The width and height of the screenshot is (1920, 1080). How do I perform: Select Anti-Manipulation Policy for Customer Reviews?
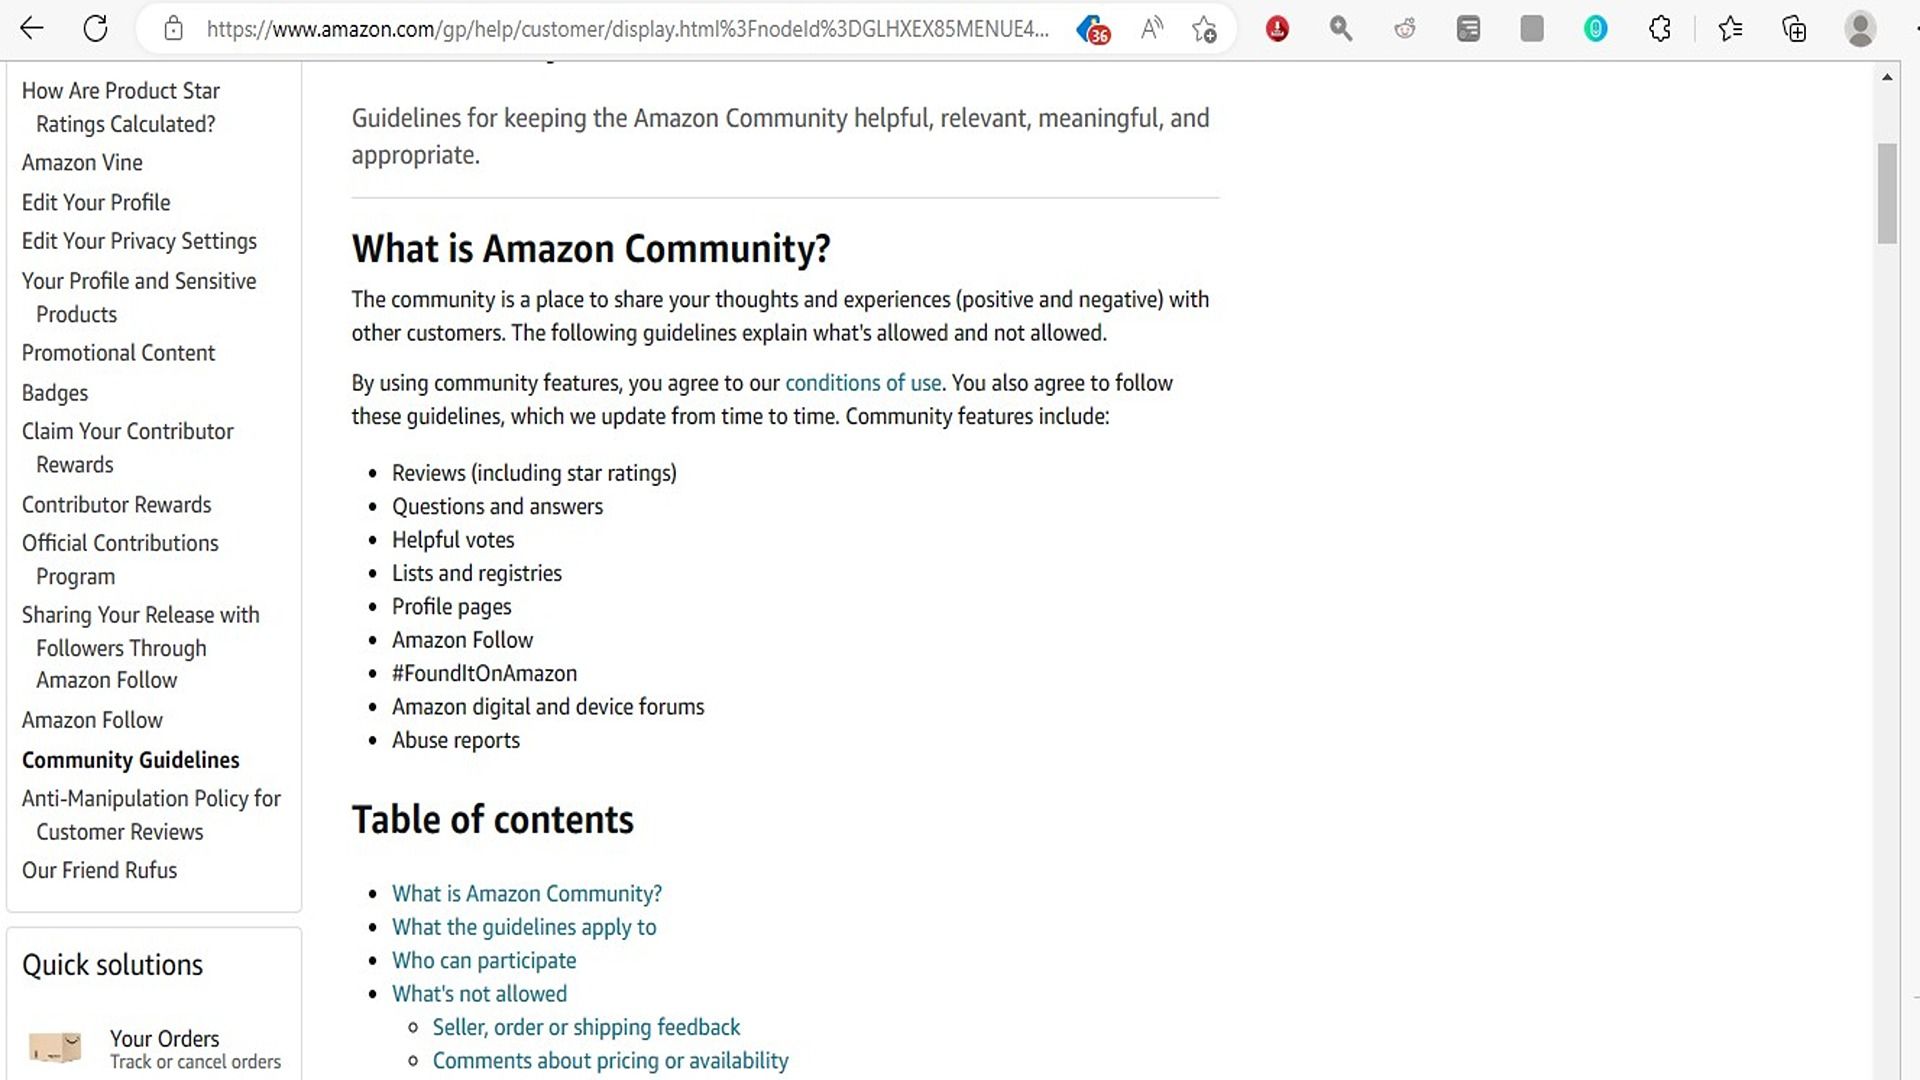(151, 814)
